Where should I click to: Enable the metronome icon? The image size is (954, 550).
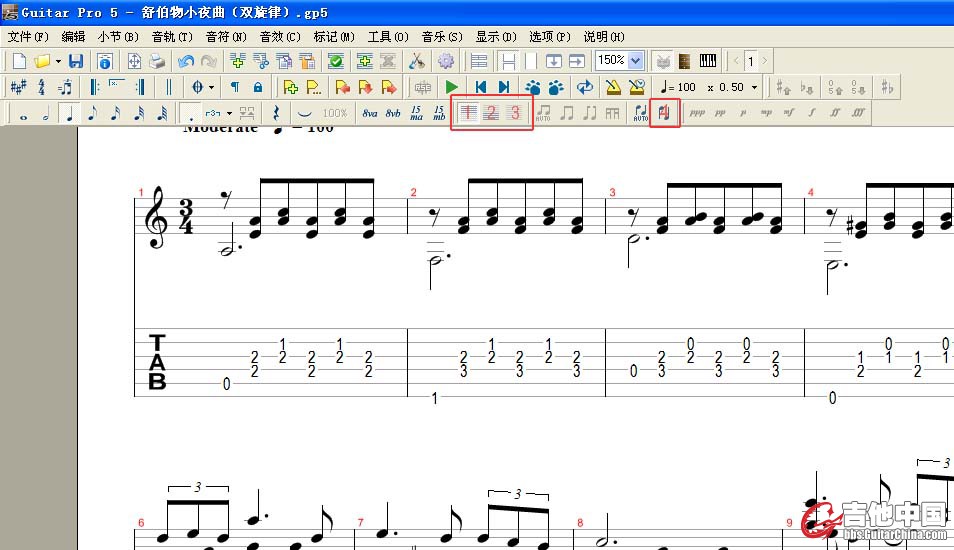click(613, 87)
